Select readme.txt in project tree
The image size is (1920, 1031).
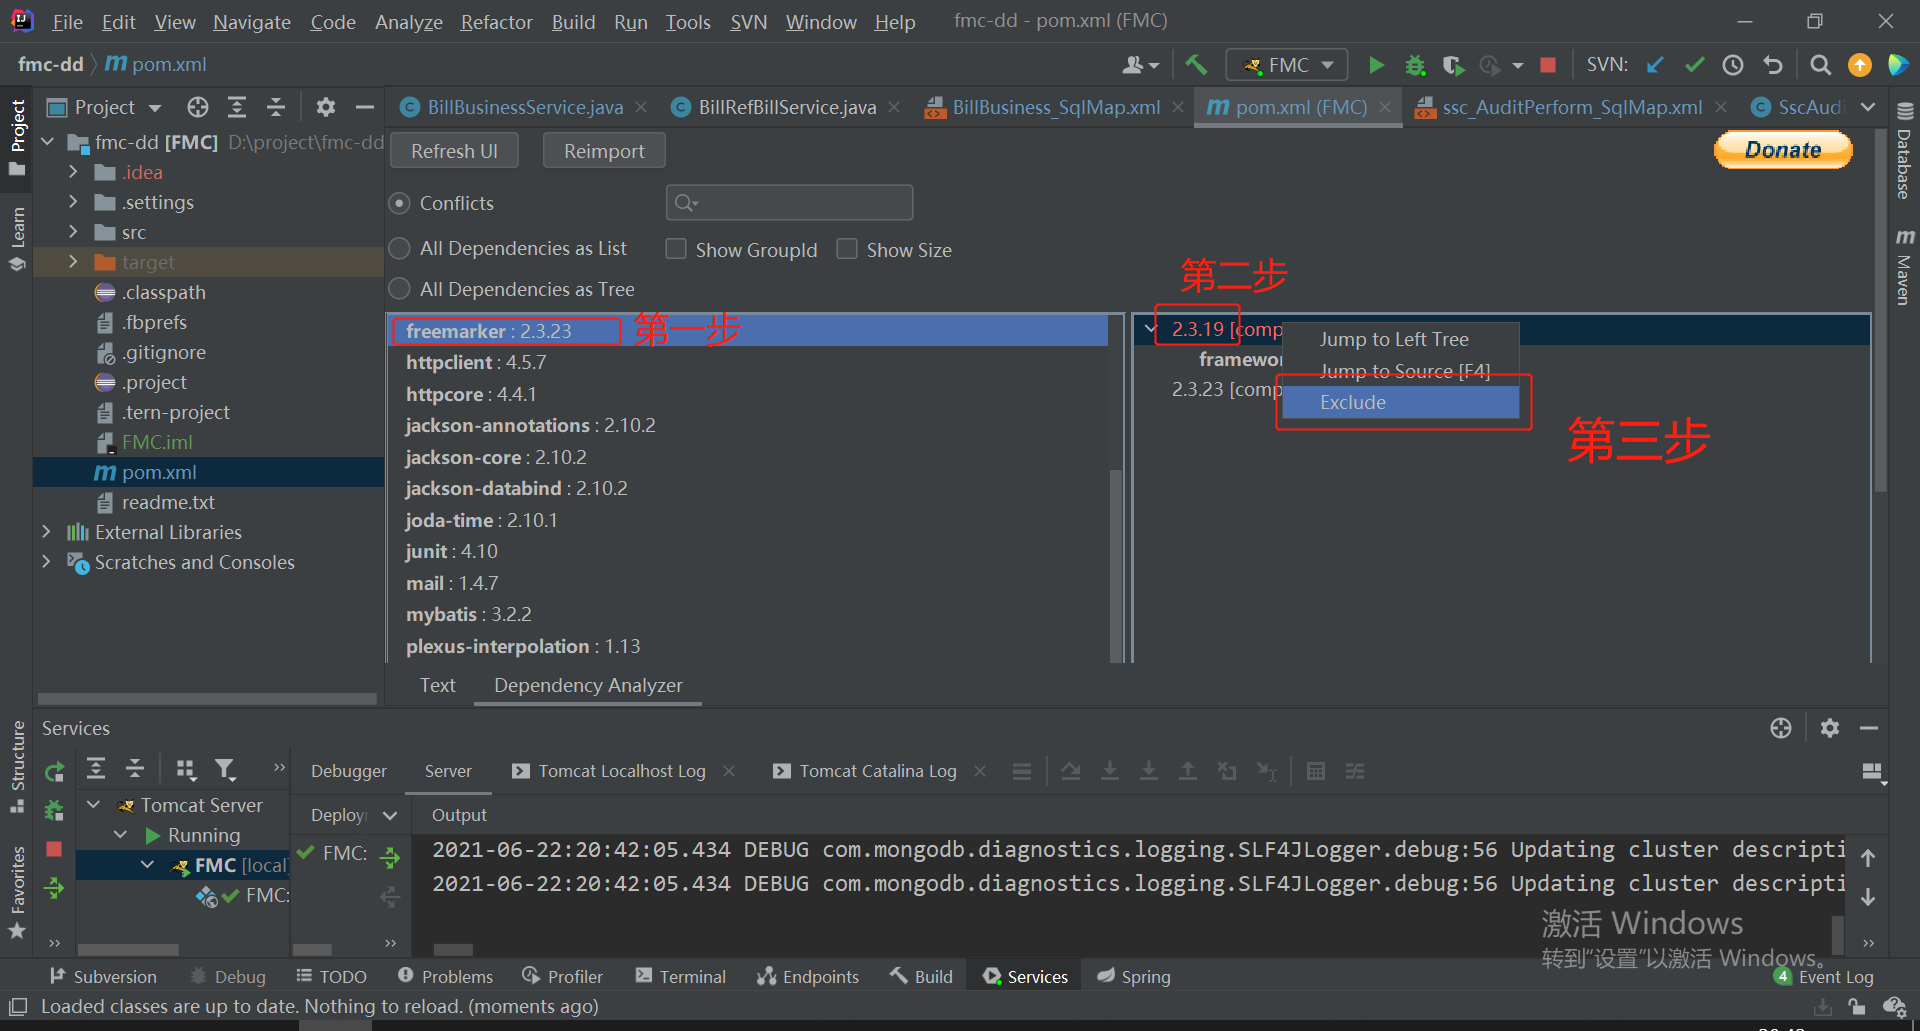(x=168, y=502)
